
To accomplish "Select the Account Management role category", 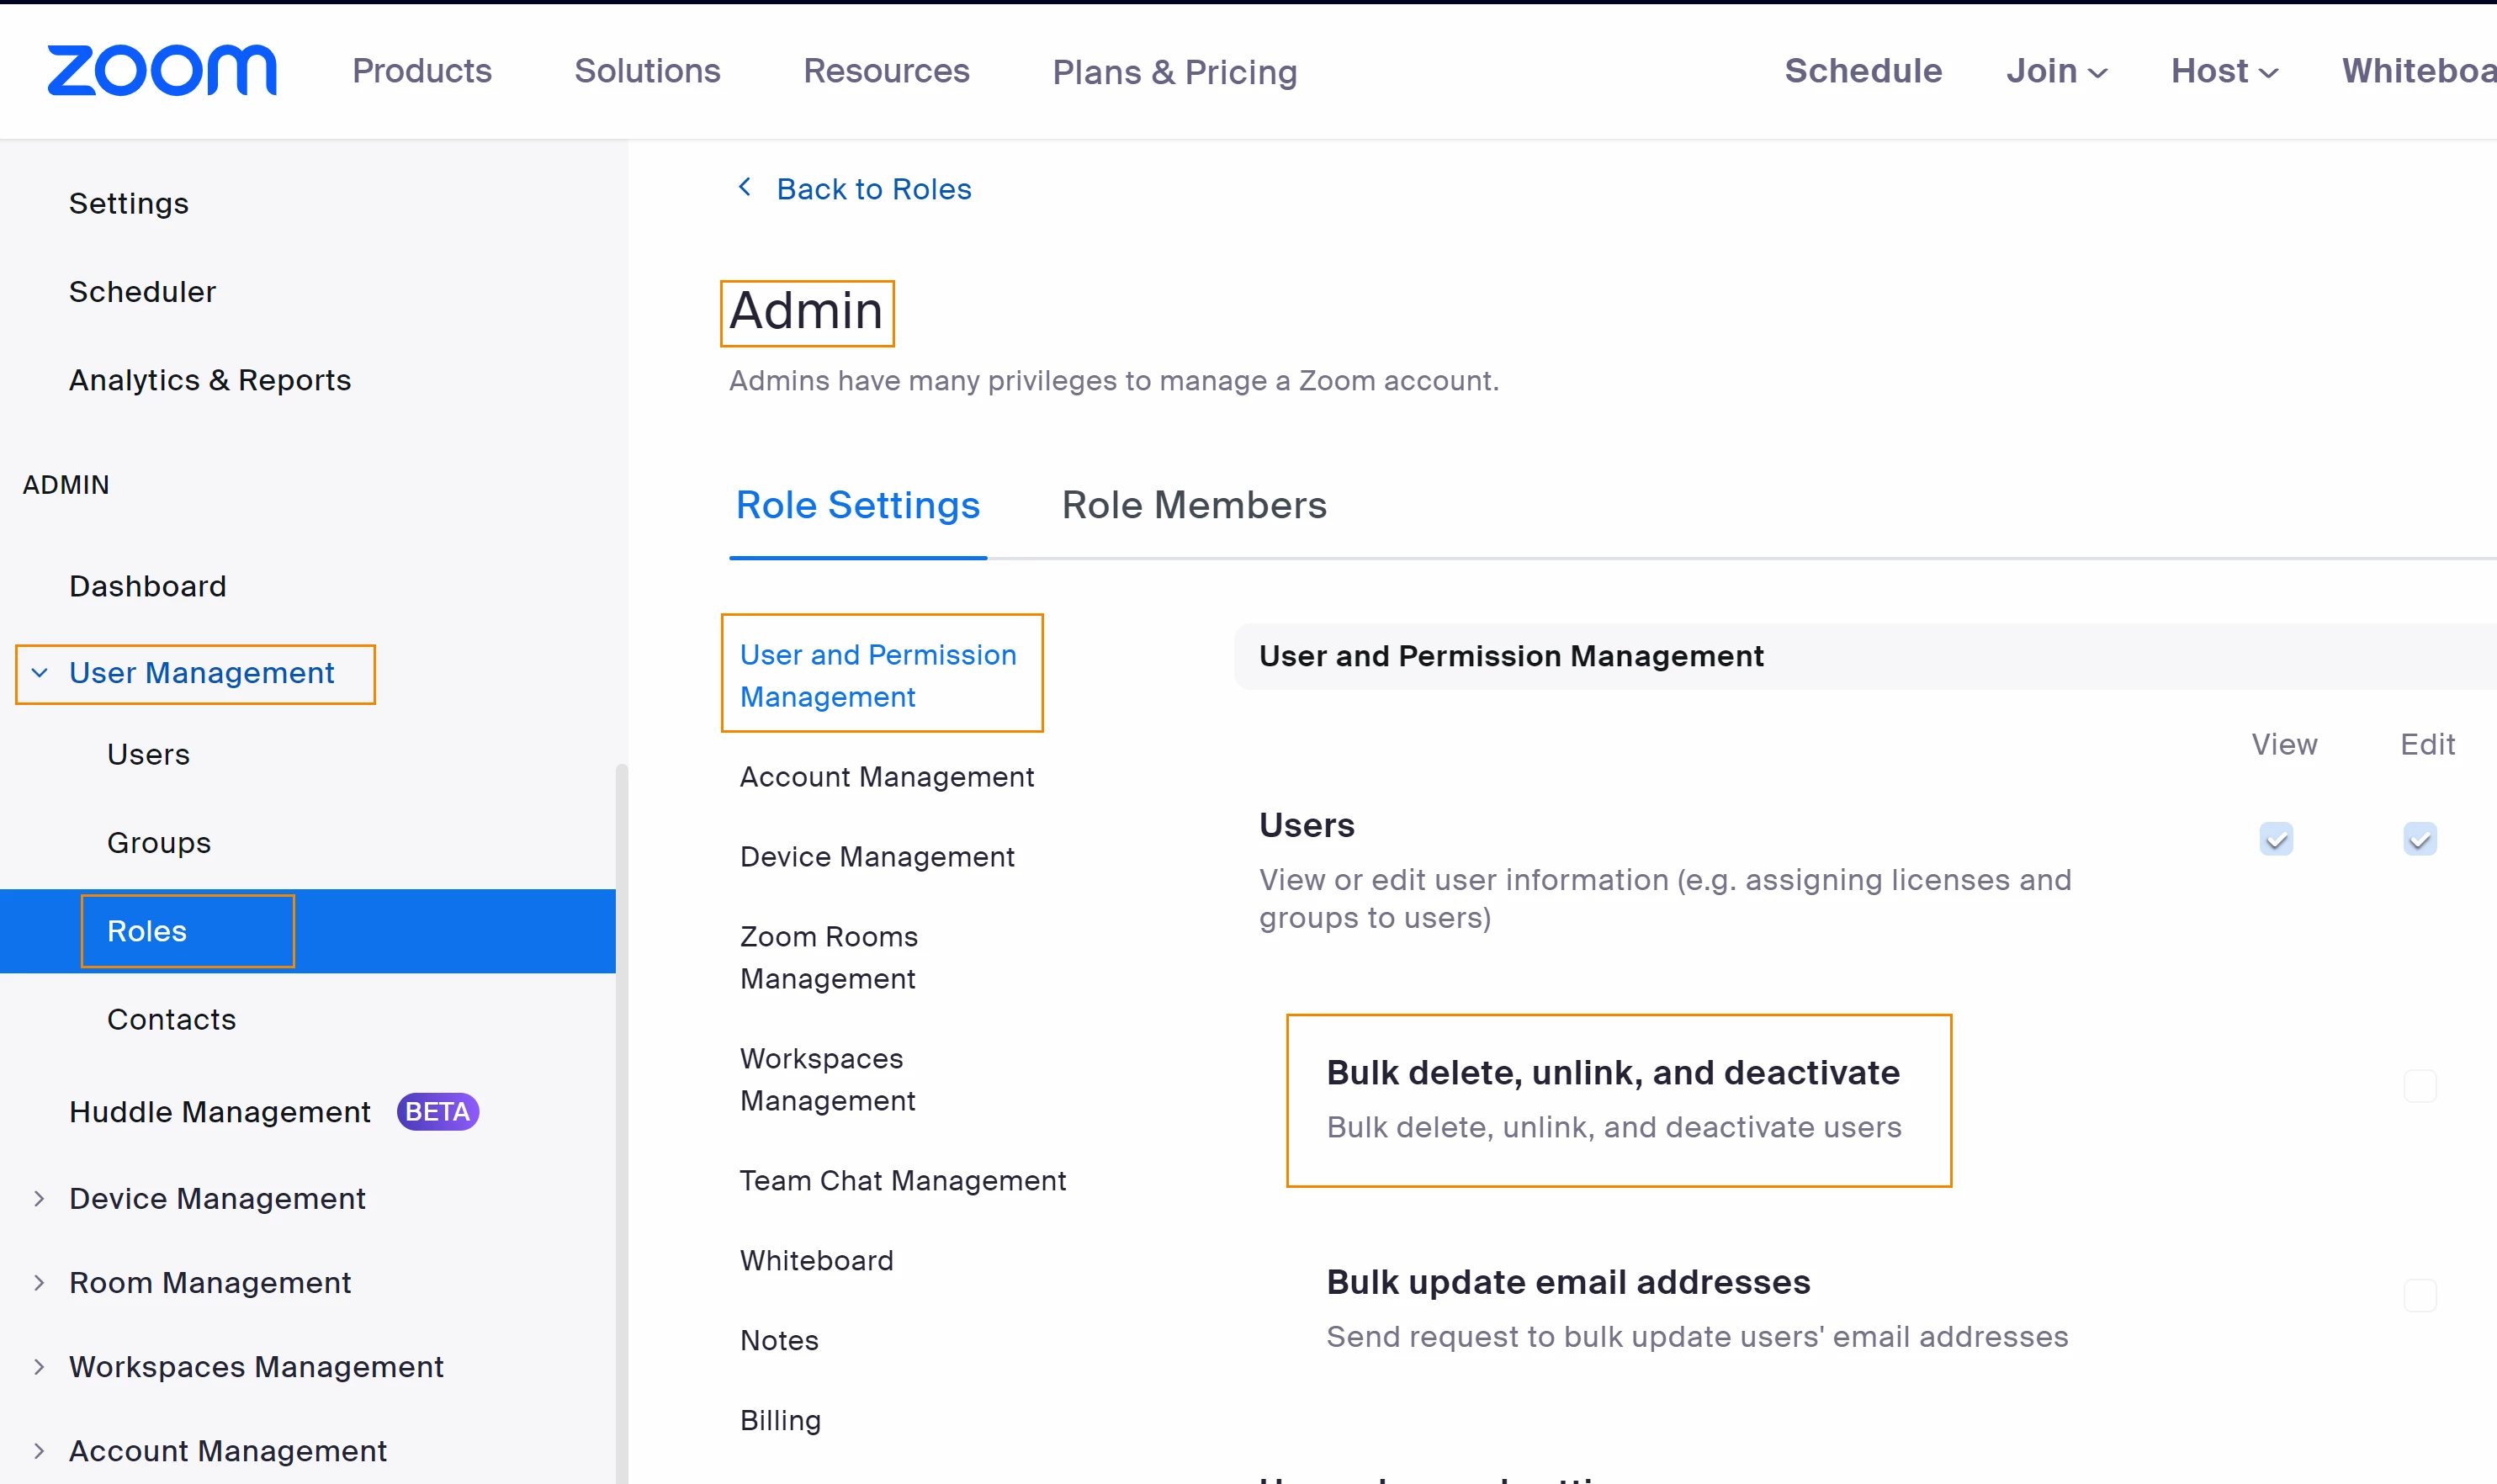I will point(886,777).
